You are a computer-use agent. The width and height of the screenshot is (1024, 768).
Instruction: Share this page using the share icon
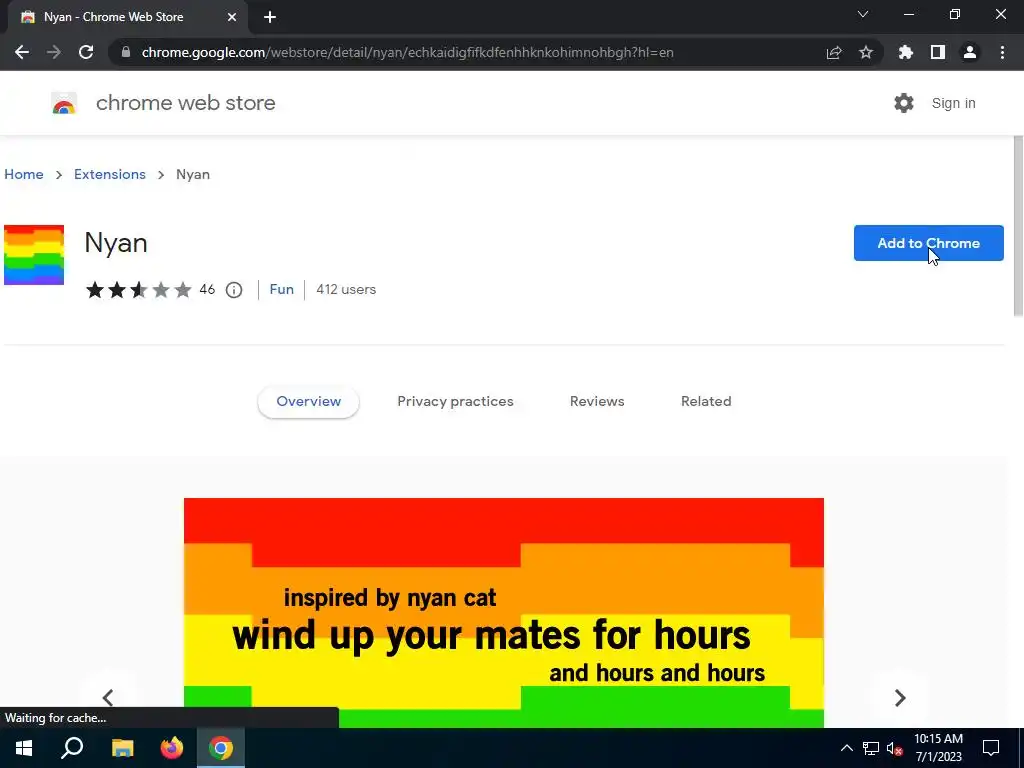(834, 52)
